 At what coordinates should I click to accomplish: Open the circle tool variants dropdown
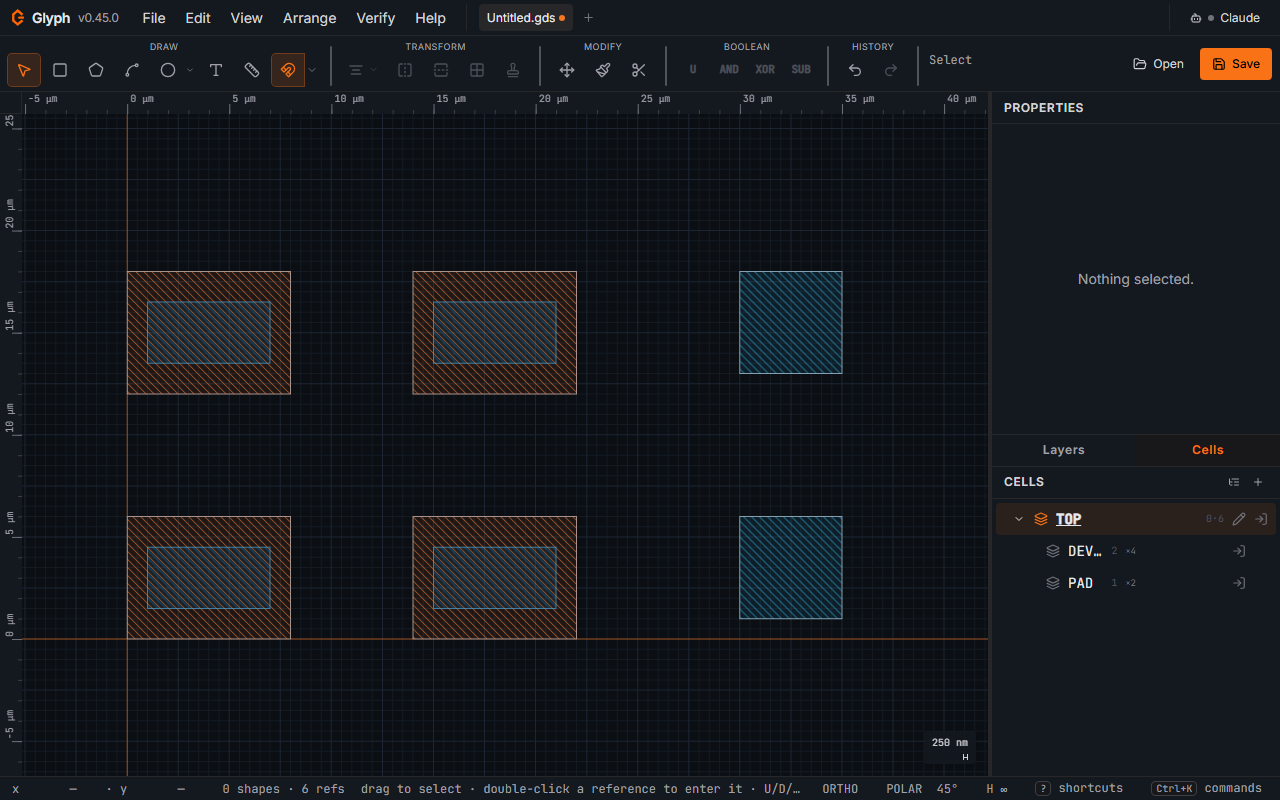pyautogui.click(x=189, y=70)
